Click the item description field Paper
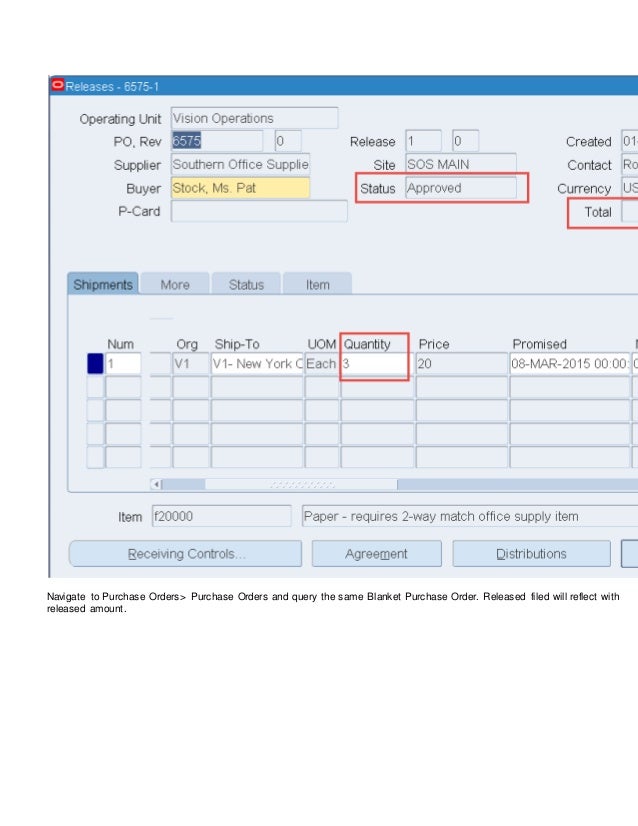 pyautogui.click(x=470, y=516)
